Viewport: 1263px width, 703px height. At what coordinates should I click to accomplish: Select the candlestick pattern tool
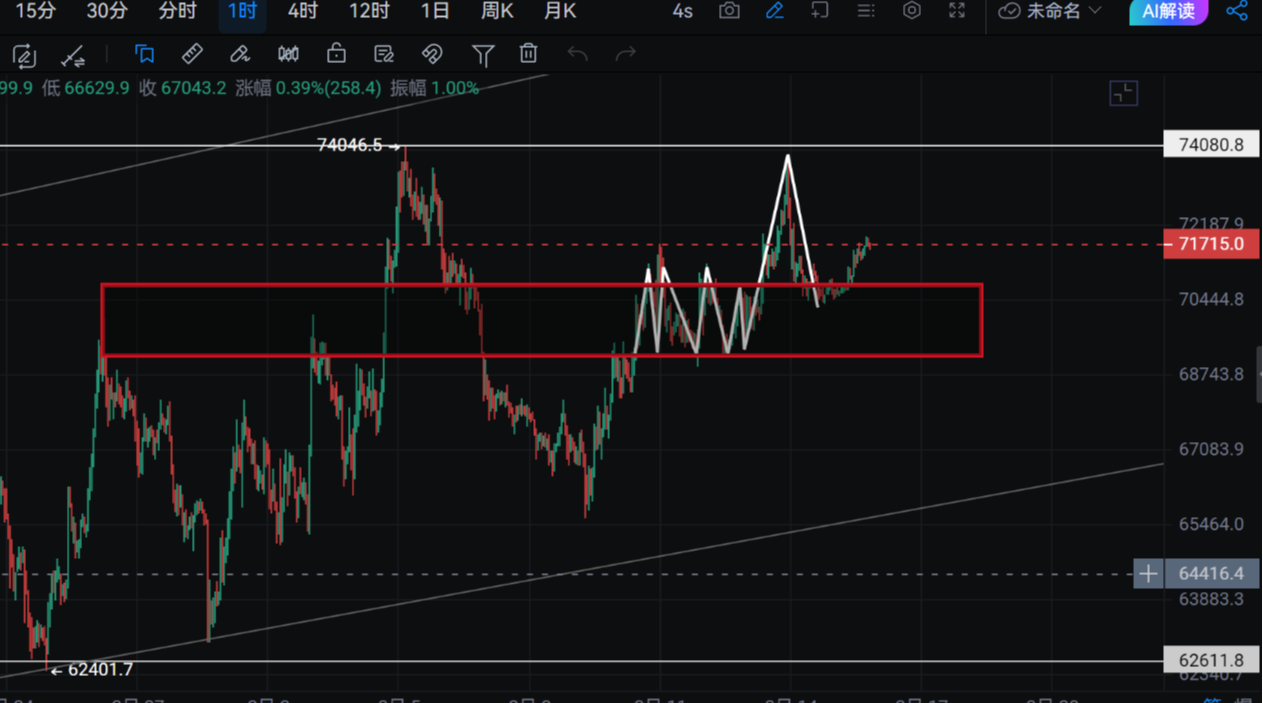pyautogui.click(x=288, y=54)
